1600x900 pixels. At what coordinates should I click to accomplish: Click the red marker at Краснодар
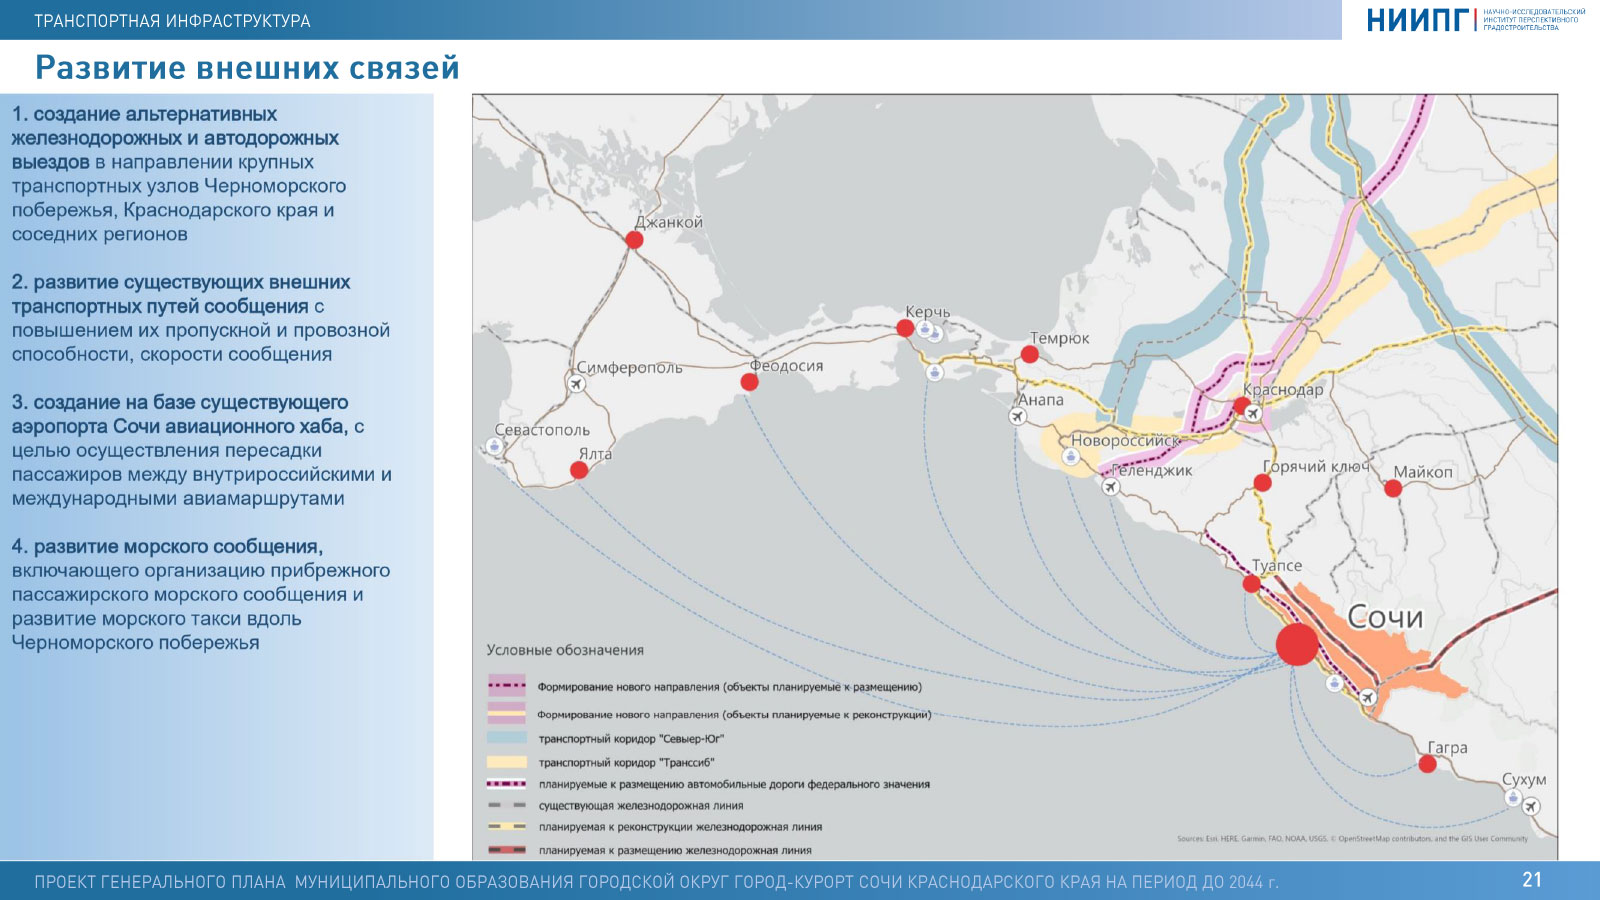click(x=1241, y=406)
